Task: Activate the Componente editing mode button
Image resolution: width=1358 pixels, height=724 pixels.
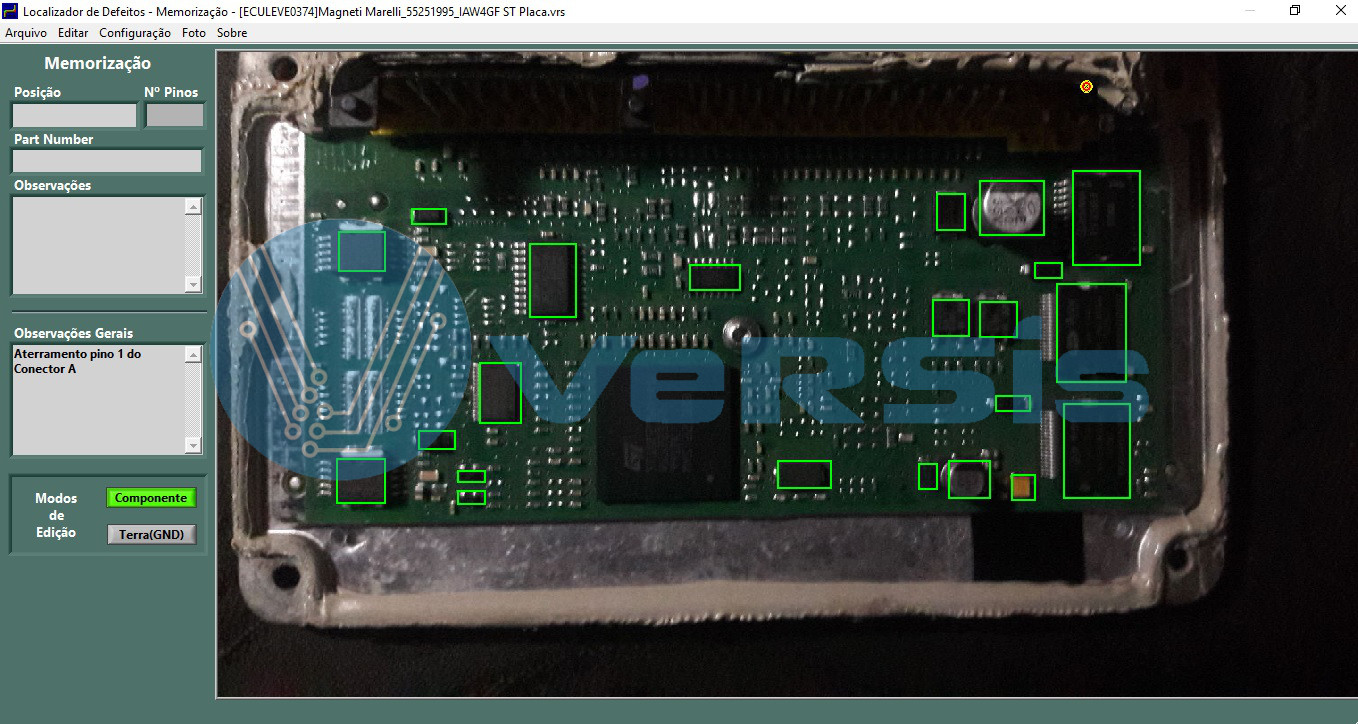Action: coord(151,498)
